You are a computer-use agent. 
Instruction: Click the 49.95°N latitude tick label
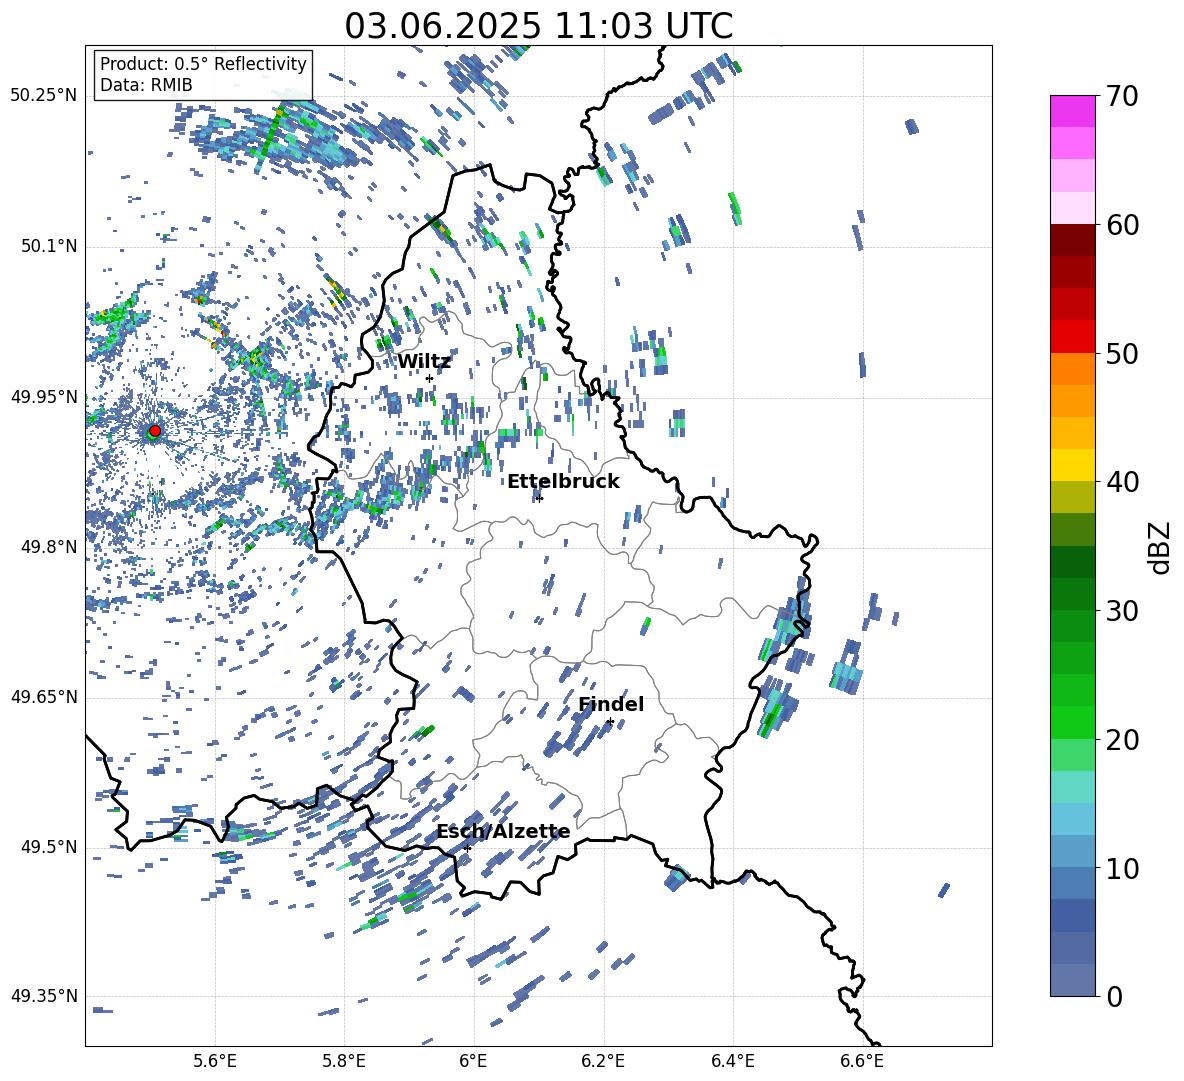44,396
